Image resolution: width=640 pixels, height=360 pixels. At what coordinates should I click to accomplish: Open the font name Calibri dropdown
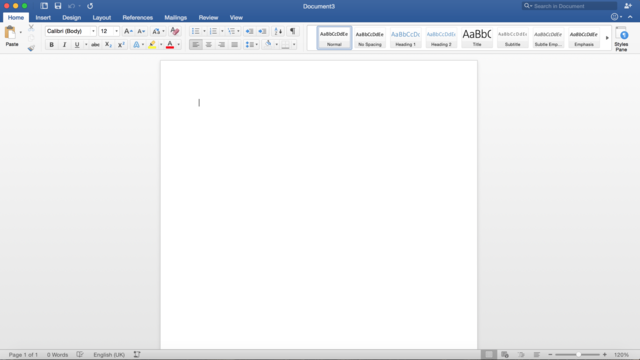(93, 31)
